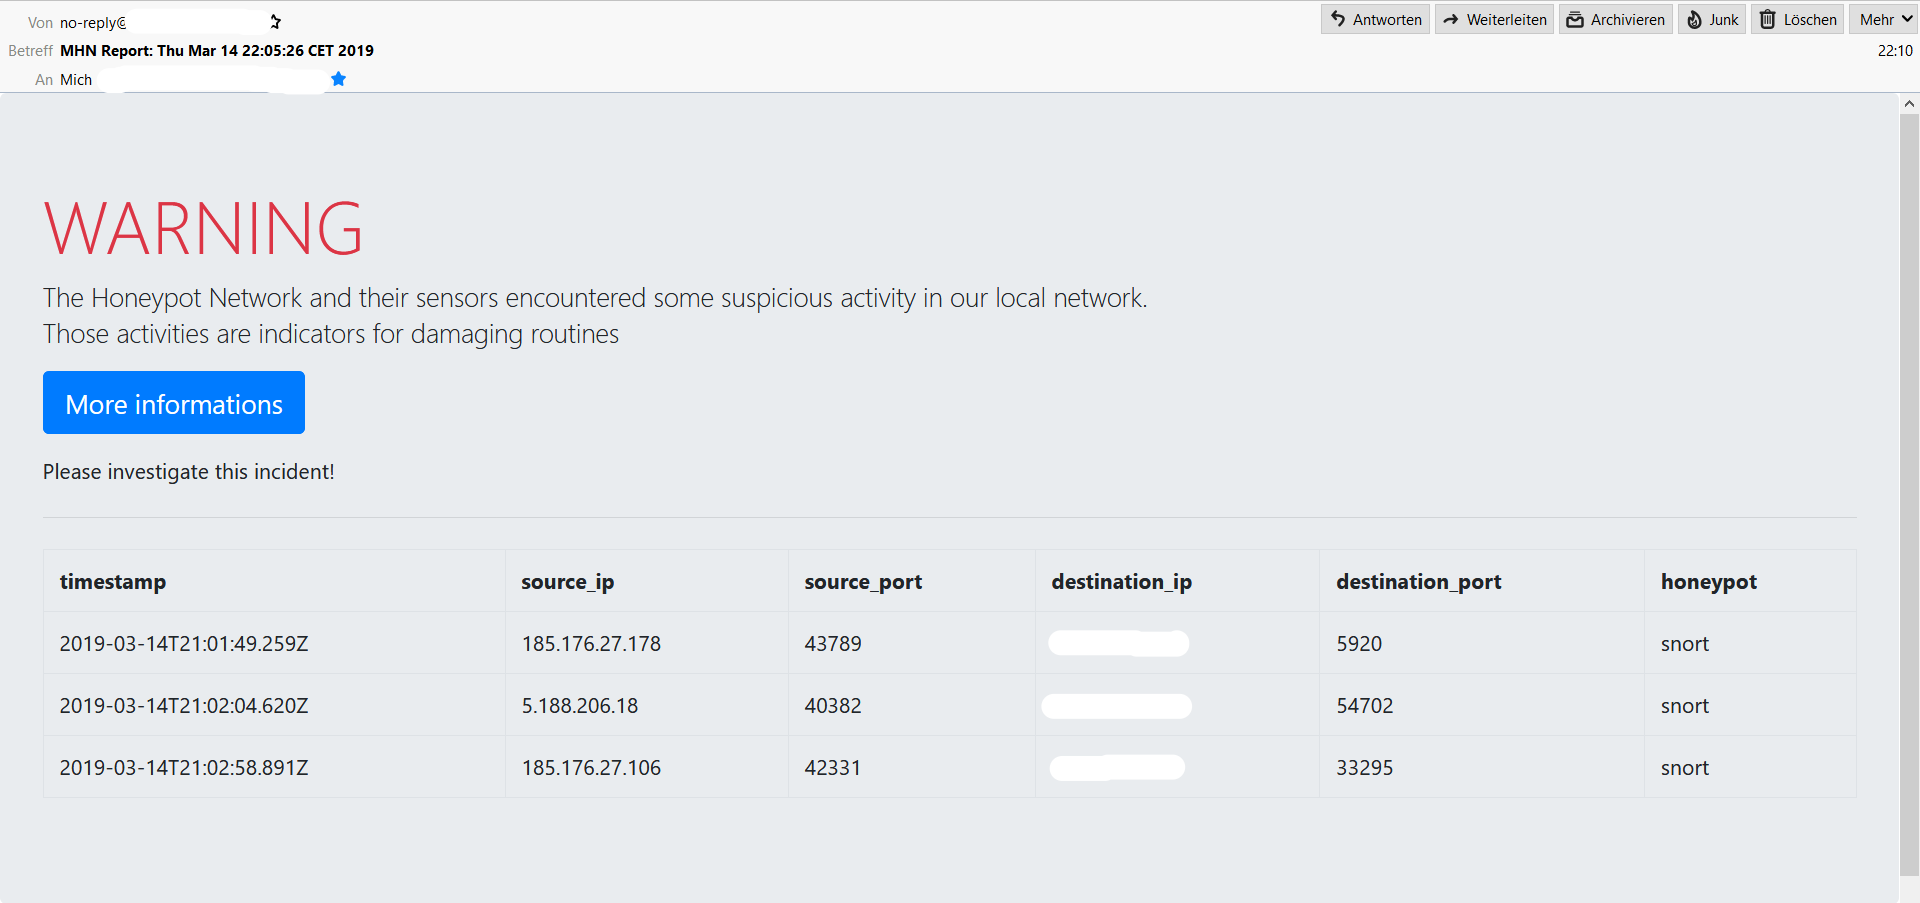Click the destination_port column header
The width and height of the screenshot is (1920, 903).
(x=1419, y=582)
